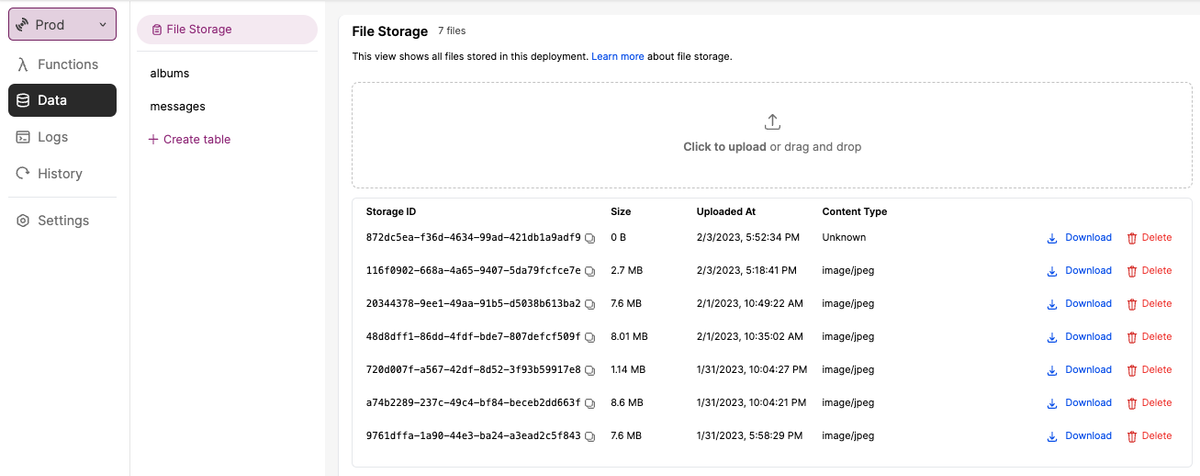Click trash icon for the 0 B file
The image size is (1200, 476).
[1132, 238]
